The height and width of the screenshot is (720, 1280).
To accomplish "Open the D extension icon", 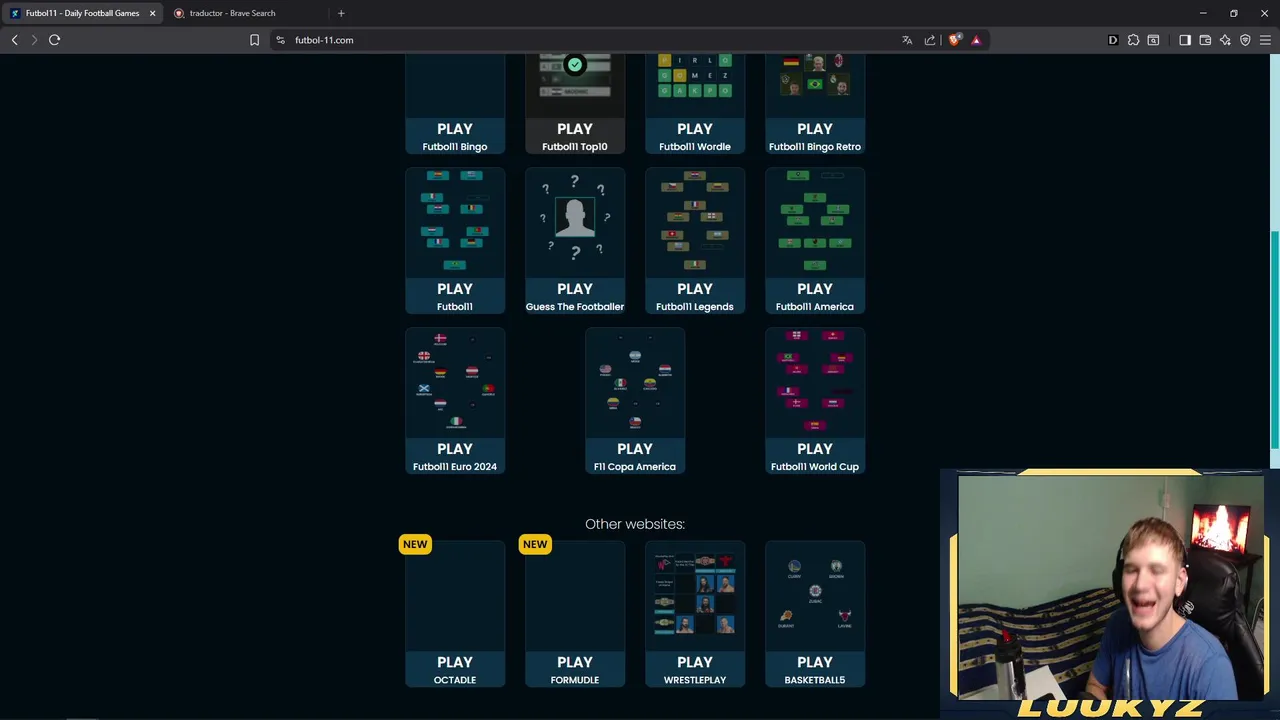I will coord(1113,40).
